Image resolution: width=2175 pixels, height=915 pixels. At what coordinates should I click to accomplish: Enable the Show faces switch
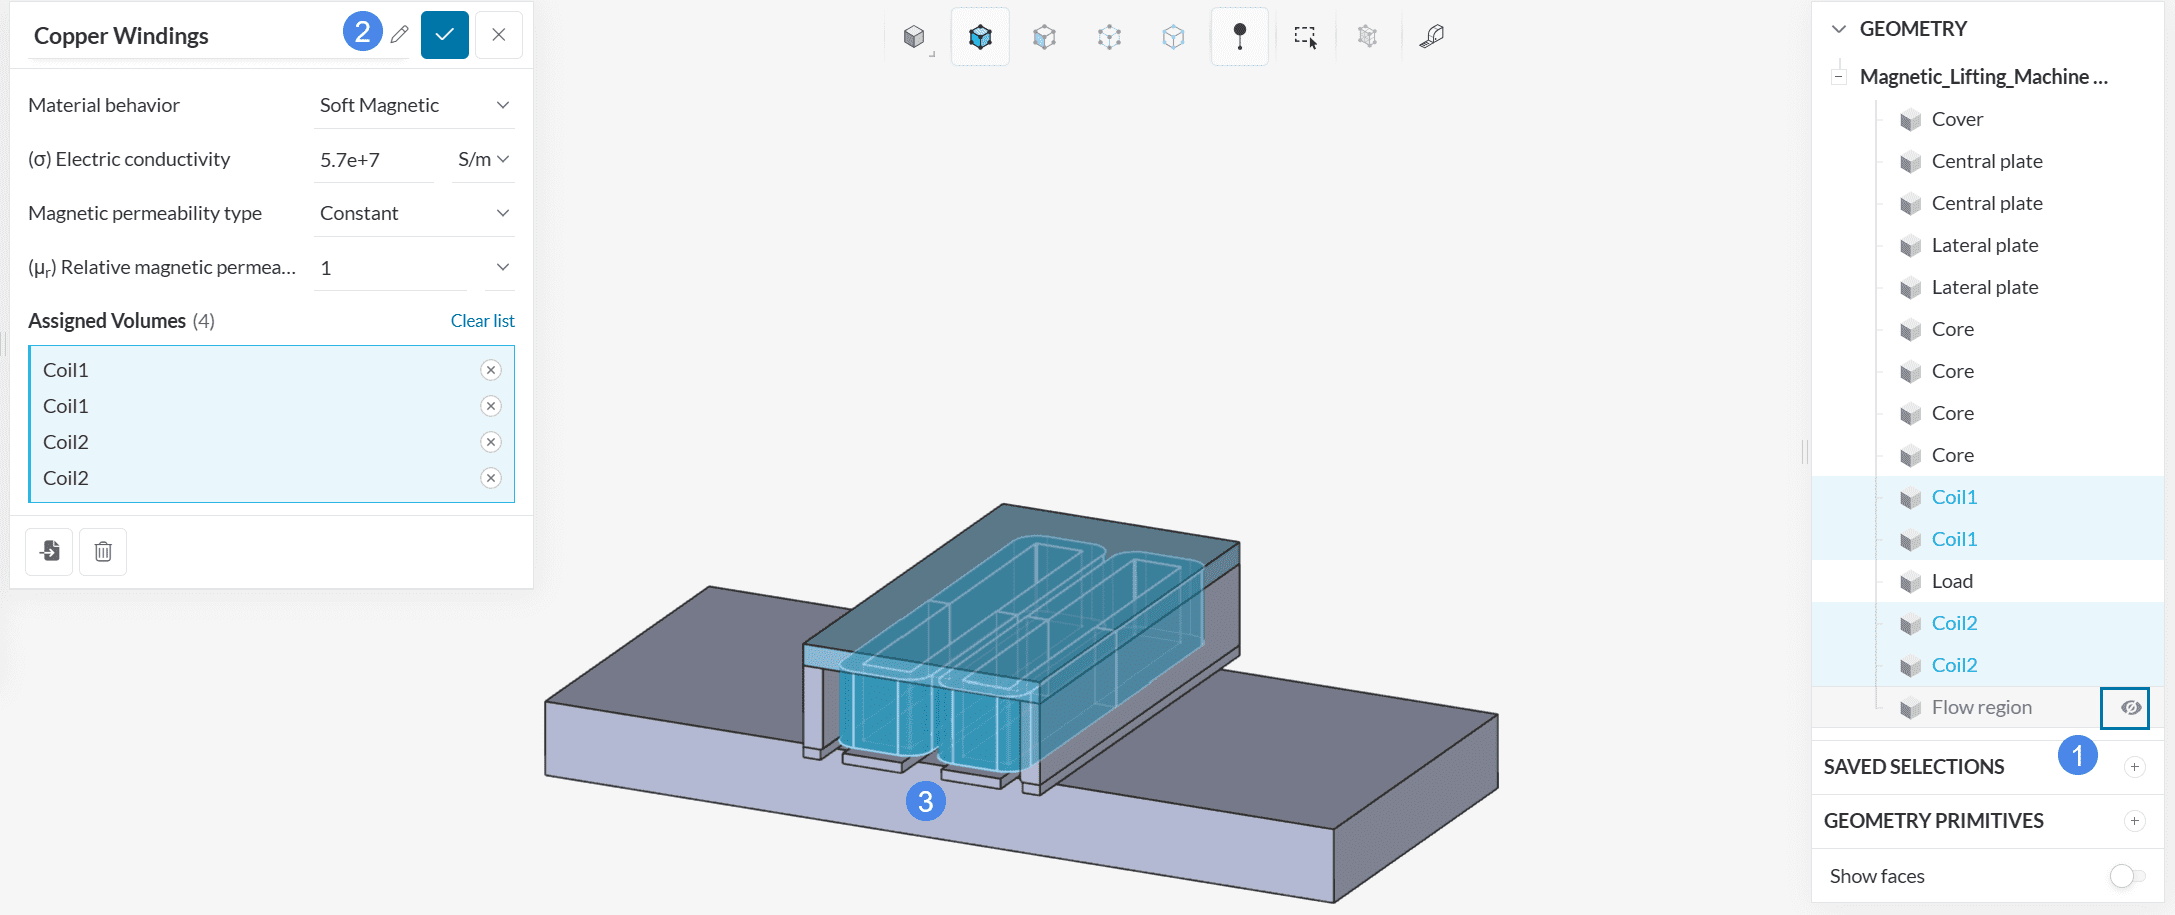(x=2126, y=876)
